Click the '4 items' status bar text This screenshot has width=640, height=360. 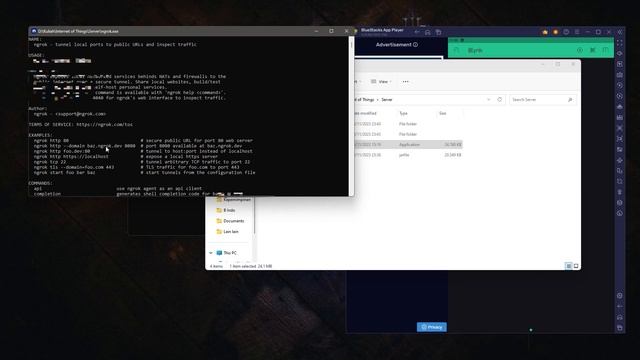coord(216,266)
